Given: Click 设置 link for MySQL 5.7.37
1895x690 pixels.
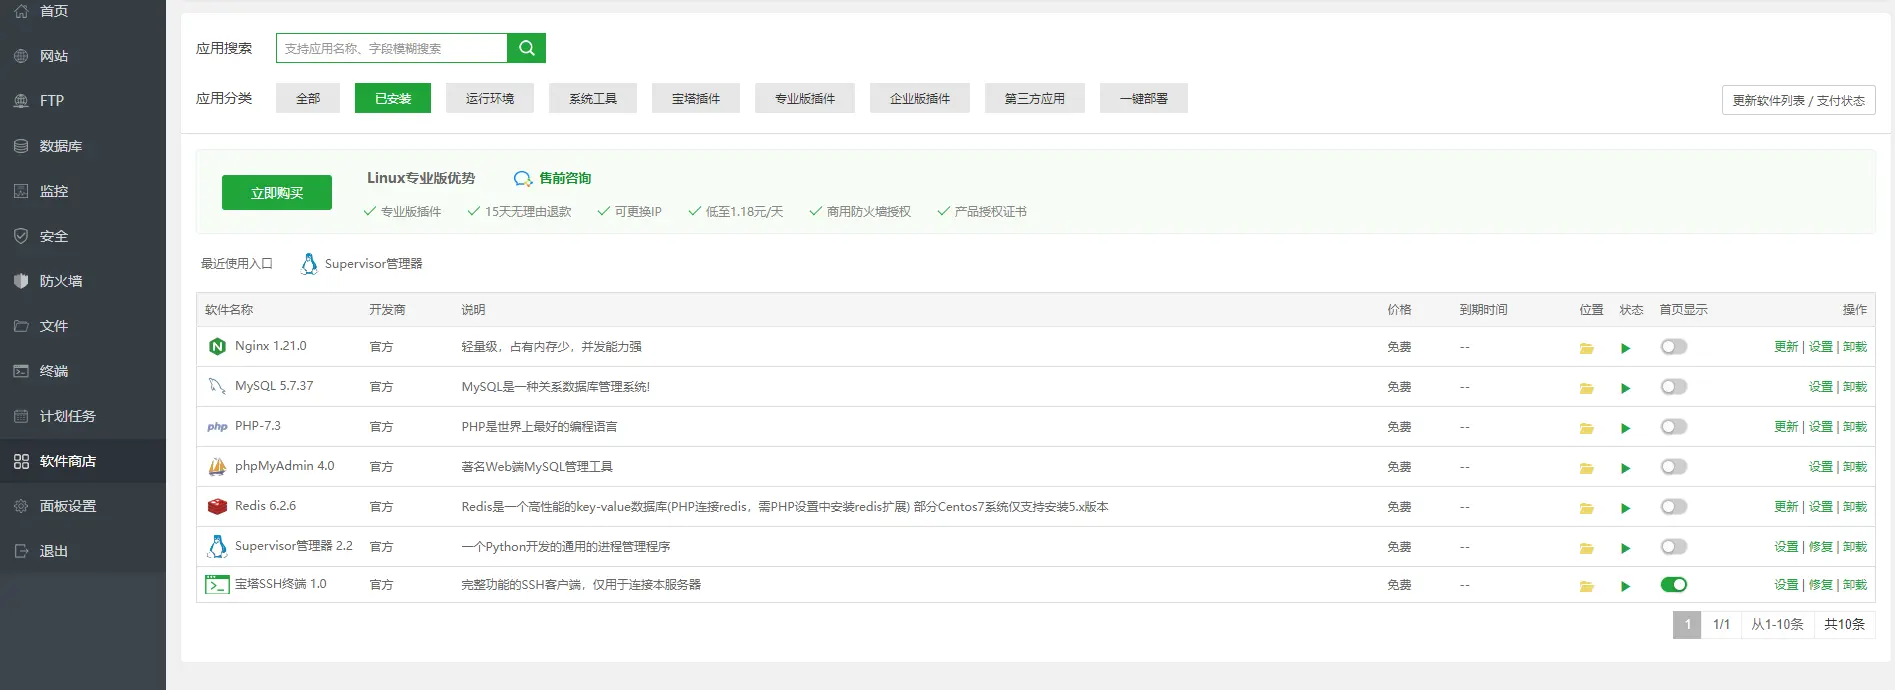Looking at the screenshot, I should (x=1820, y=386).
